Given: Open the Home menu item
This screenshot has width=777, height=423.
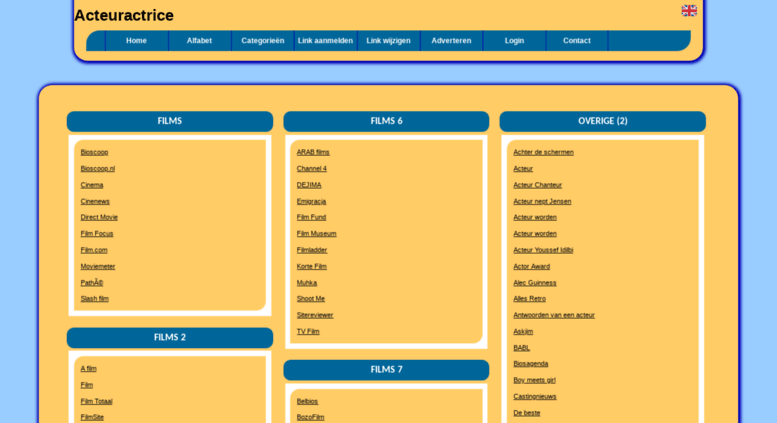Looking at the screenshot, I should point(136,41).
